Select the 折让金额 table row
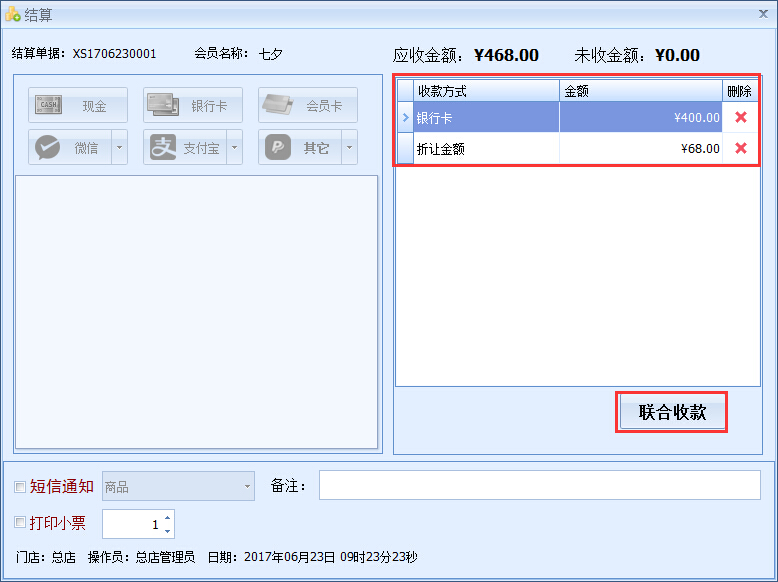 [x=486, y=148]
